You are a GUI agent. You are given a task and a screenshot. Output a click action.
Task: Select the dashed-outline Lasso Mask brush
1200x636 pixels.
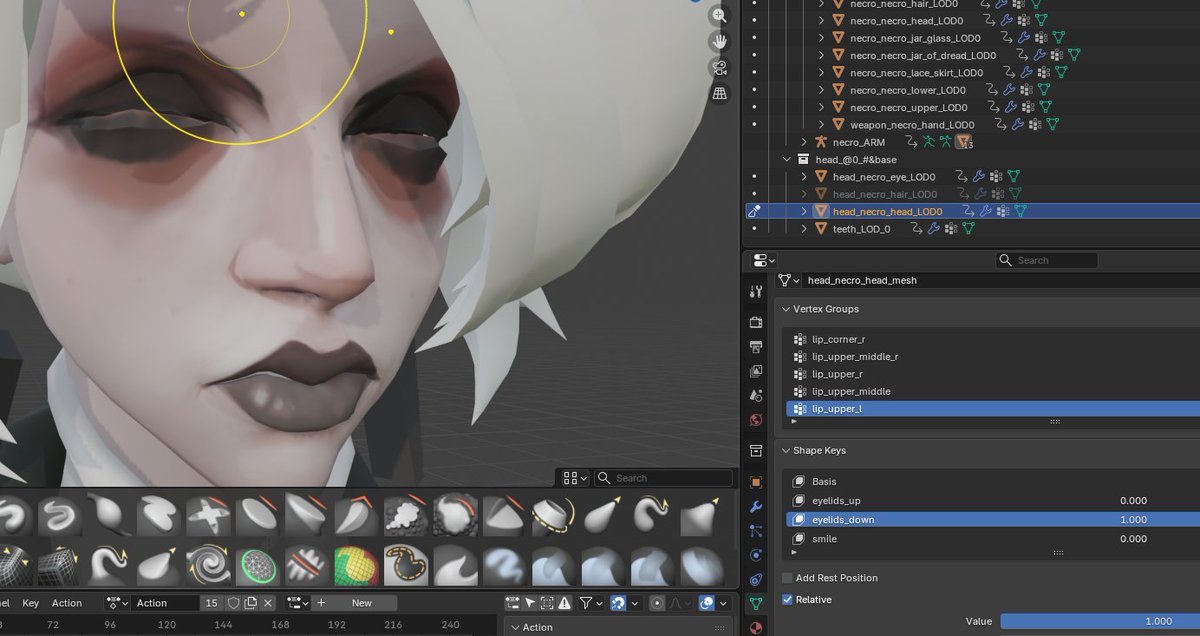406,565
